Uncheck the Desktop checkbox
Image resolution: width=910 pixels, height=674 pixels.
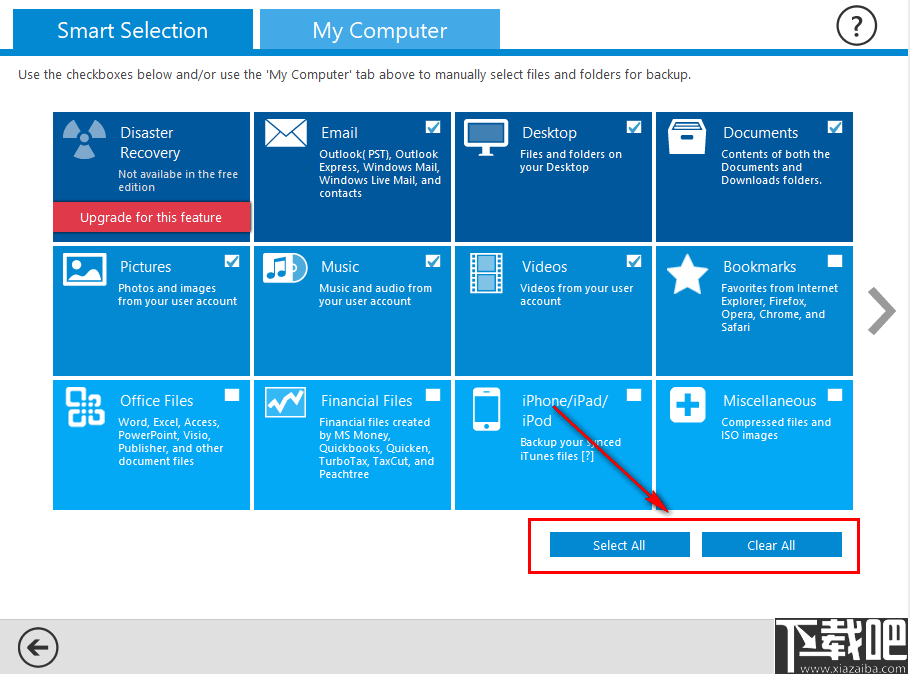click(634, 127)
